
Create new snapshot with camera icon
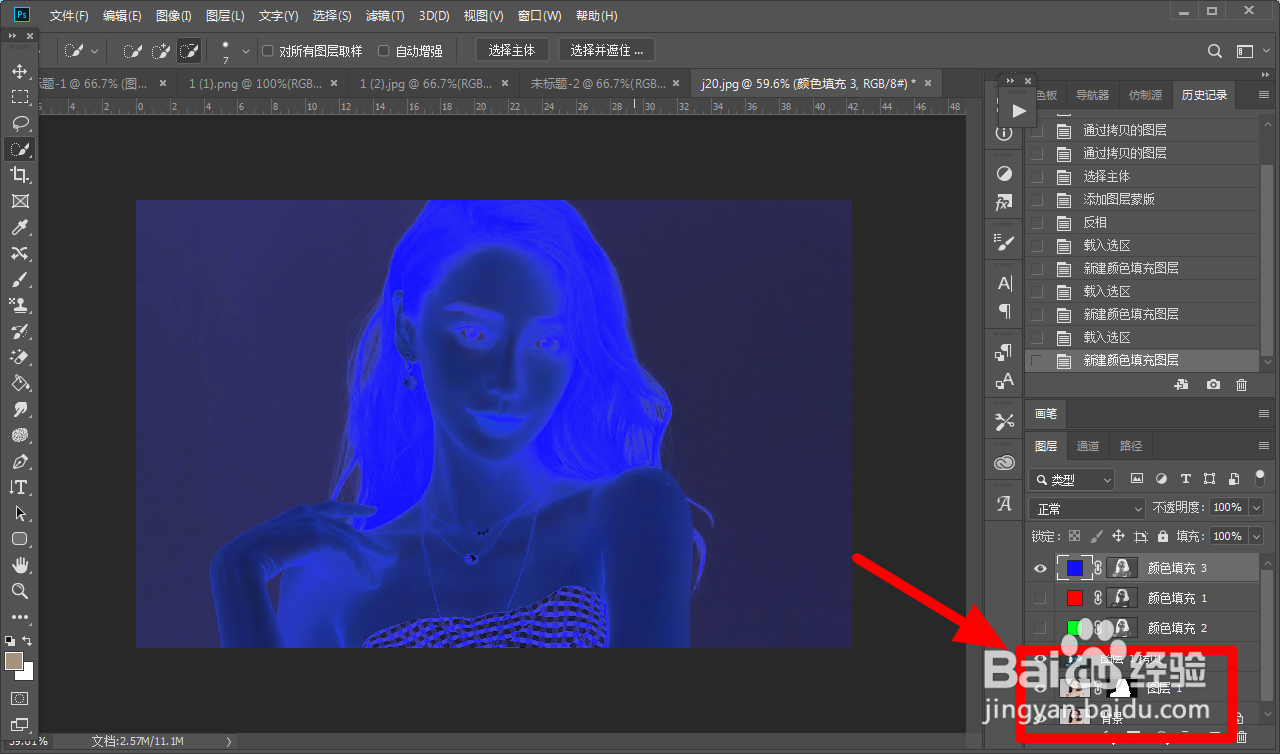pyautogui.click(x=1213, y=385)
